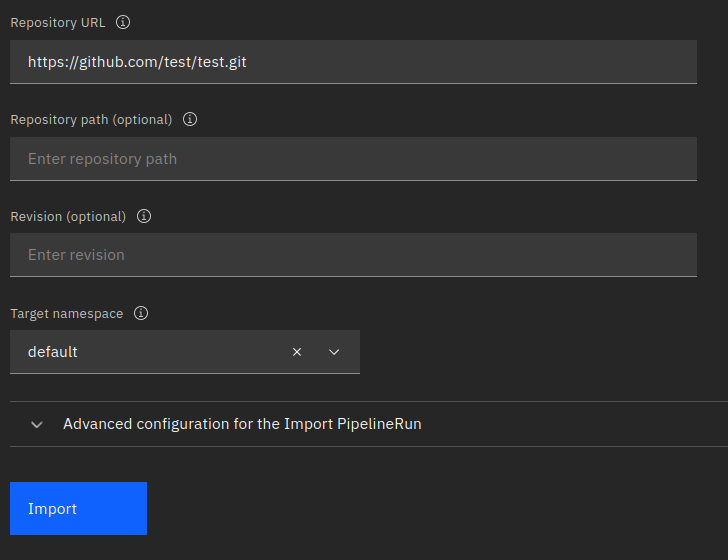Click the 'Target namespace' label text

67,313
